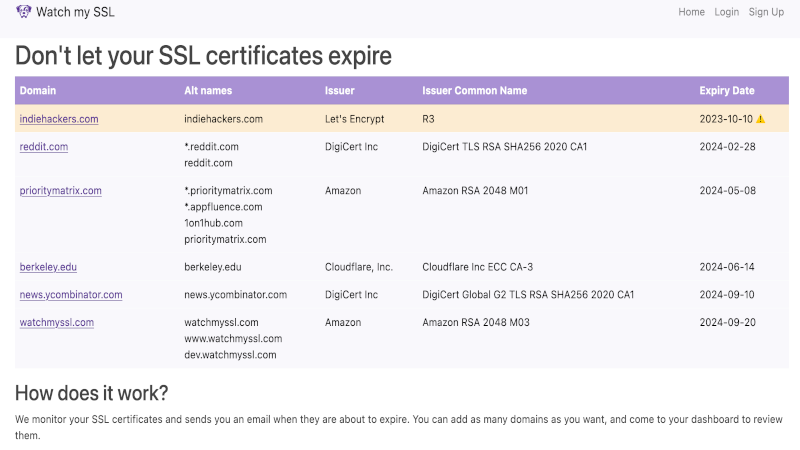Click the Watch my SSL brand title
This screenshot has height=450, width=800.
coord(76,12)
